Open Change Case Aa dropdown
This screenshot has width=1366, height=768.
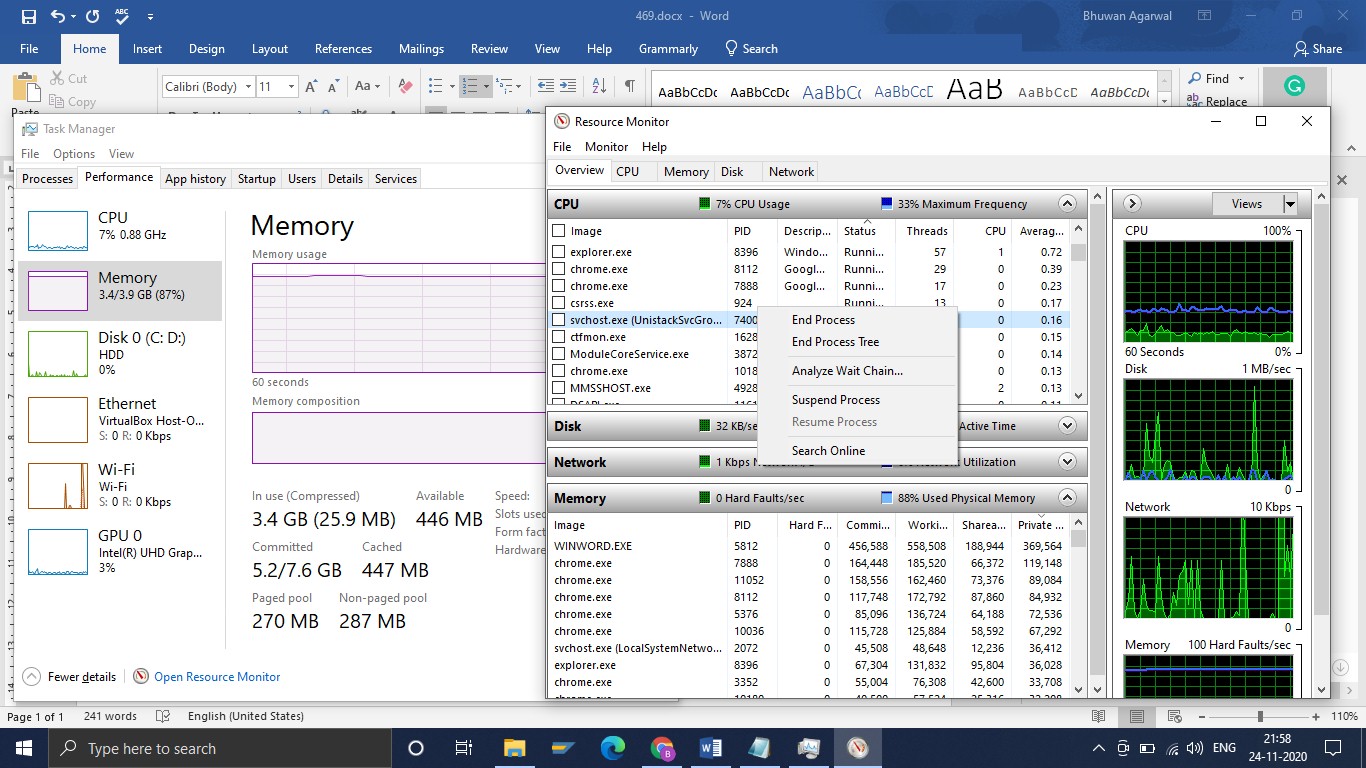367,87
